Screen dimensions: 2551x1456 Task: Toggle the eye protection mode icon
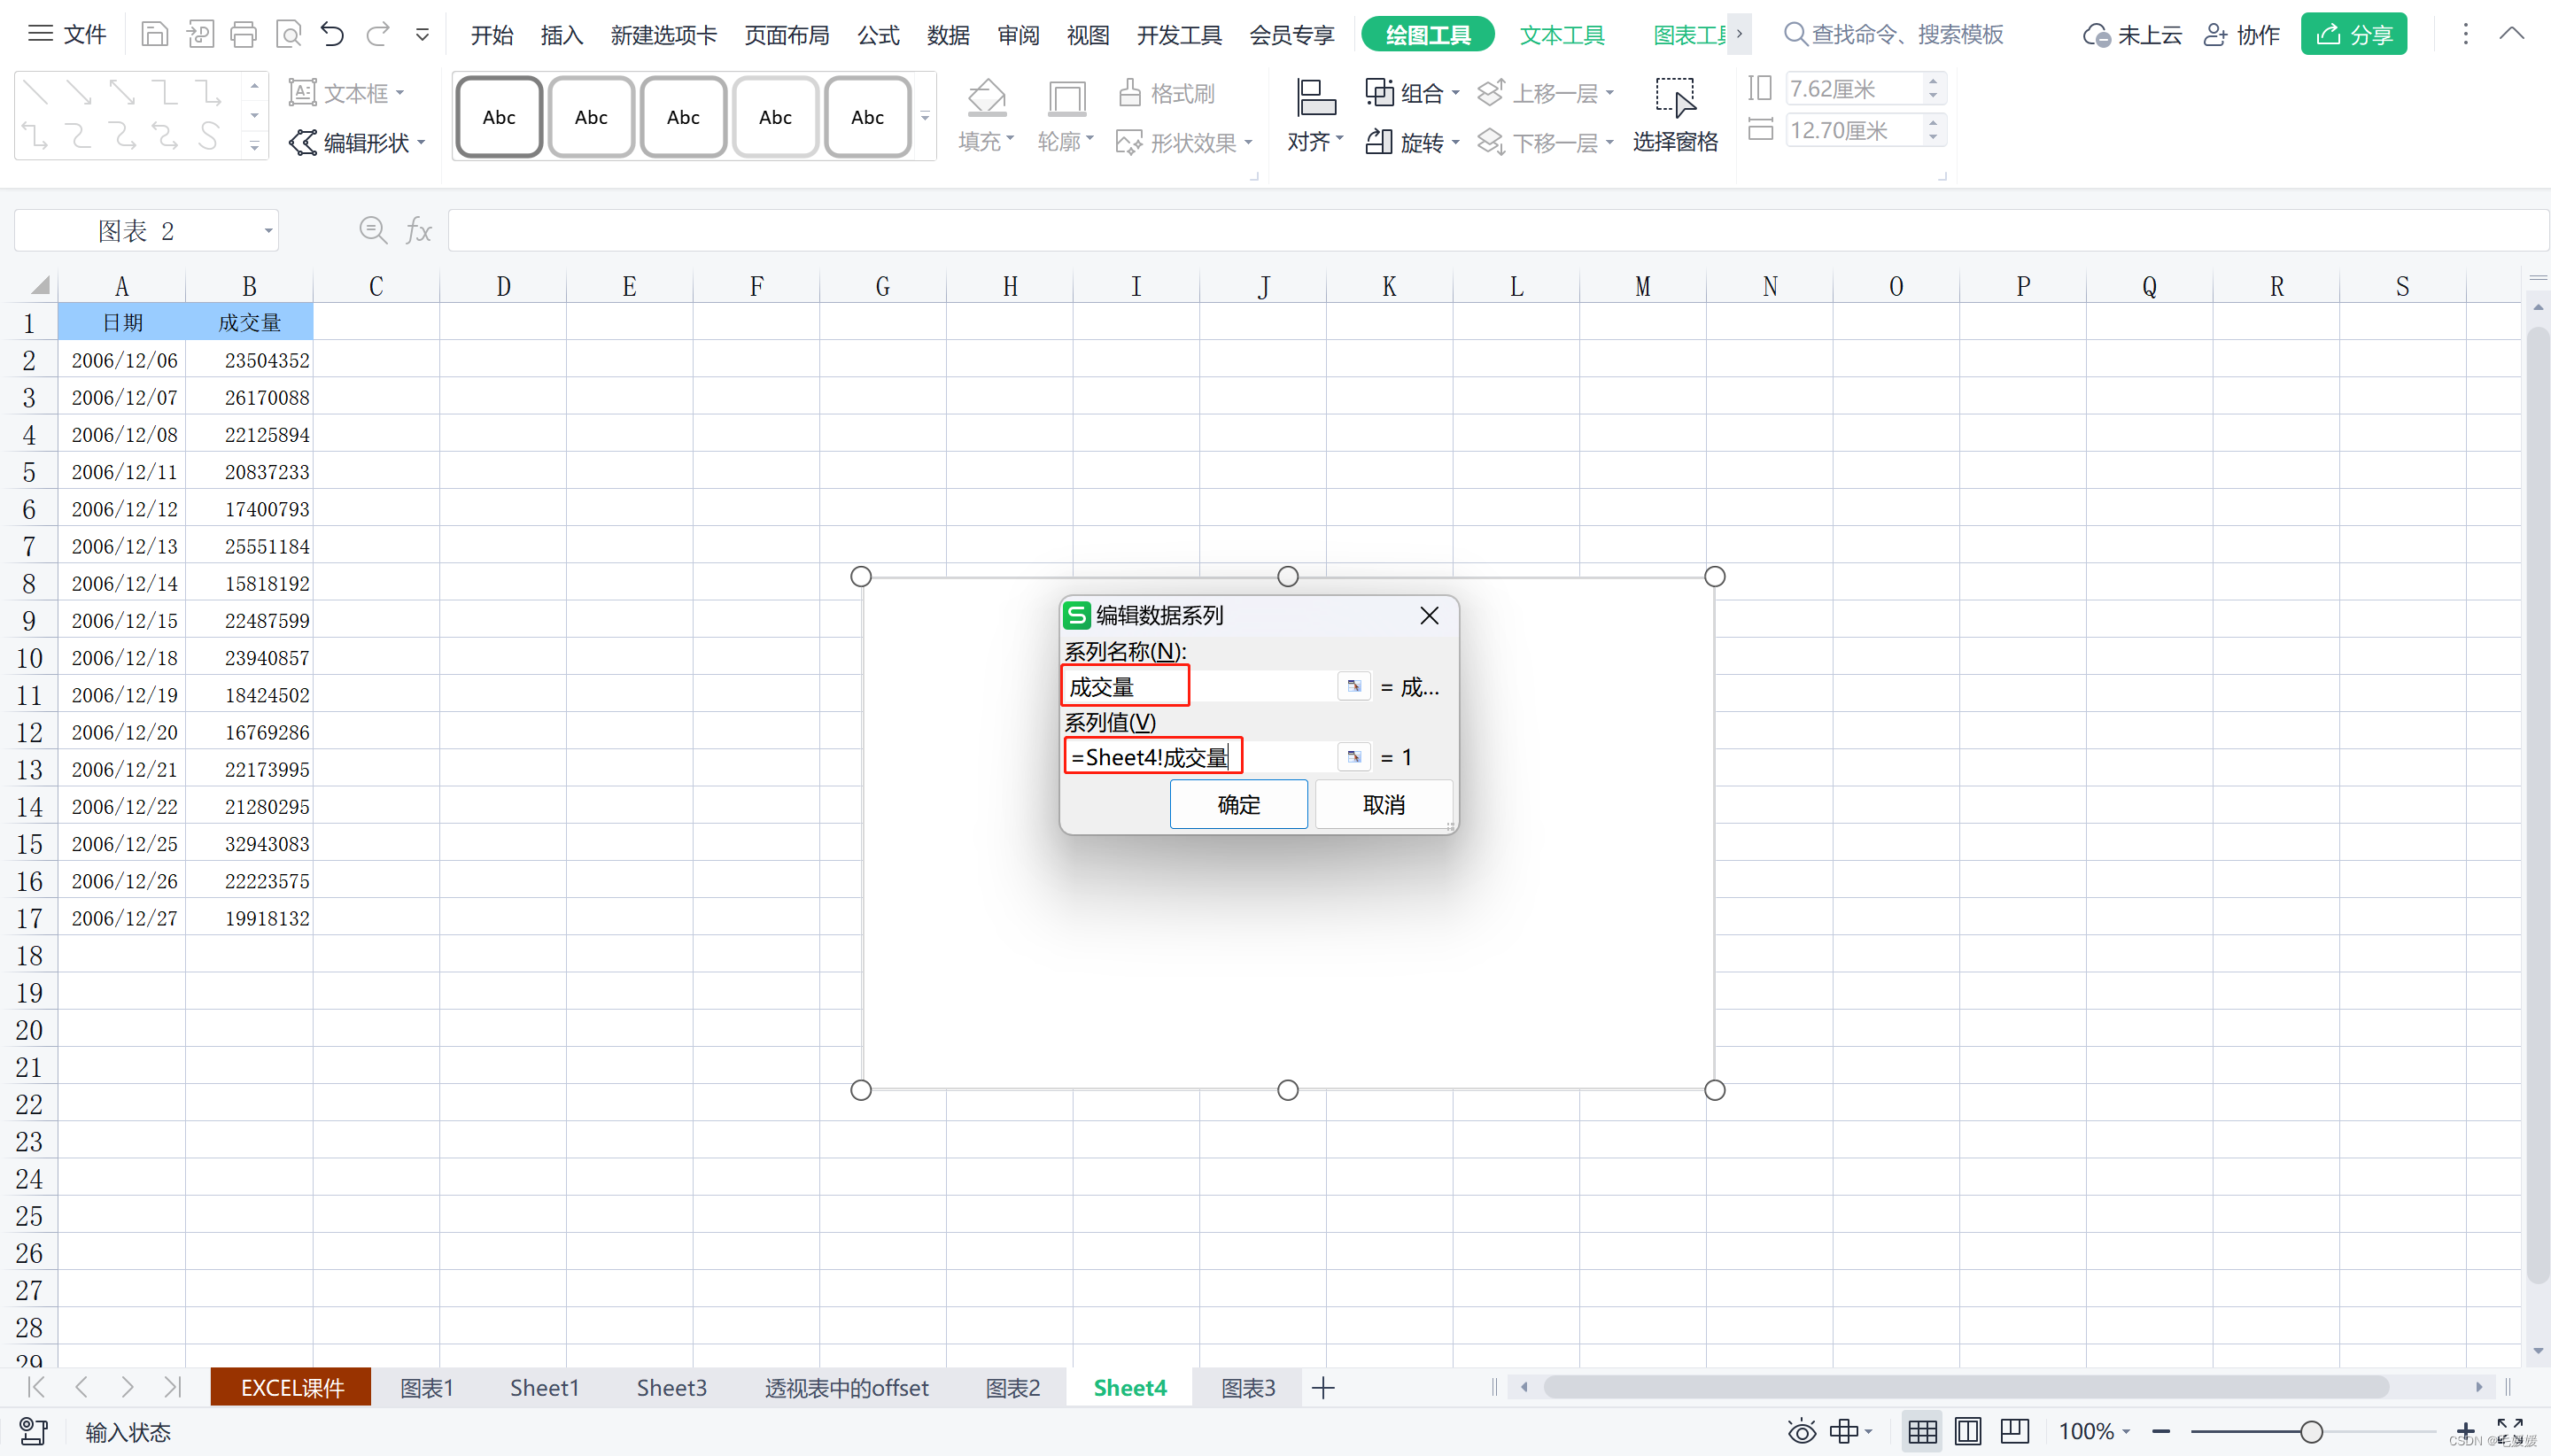tap(1802, 1432)
